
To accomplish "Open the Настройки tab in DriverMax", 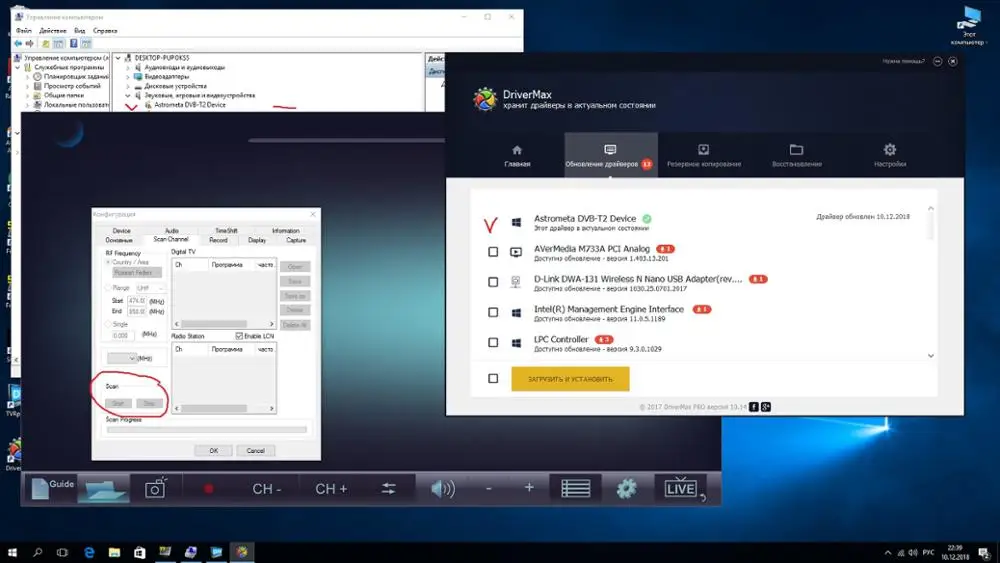I will pyautogui.click(x=890, y=156).
